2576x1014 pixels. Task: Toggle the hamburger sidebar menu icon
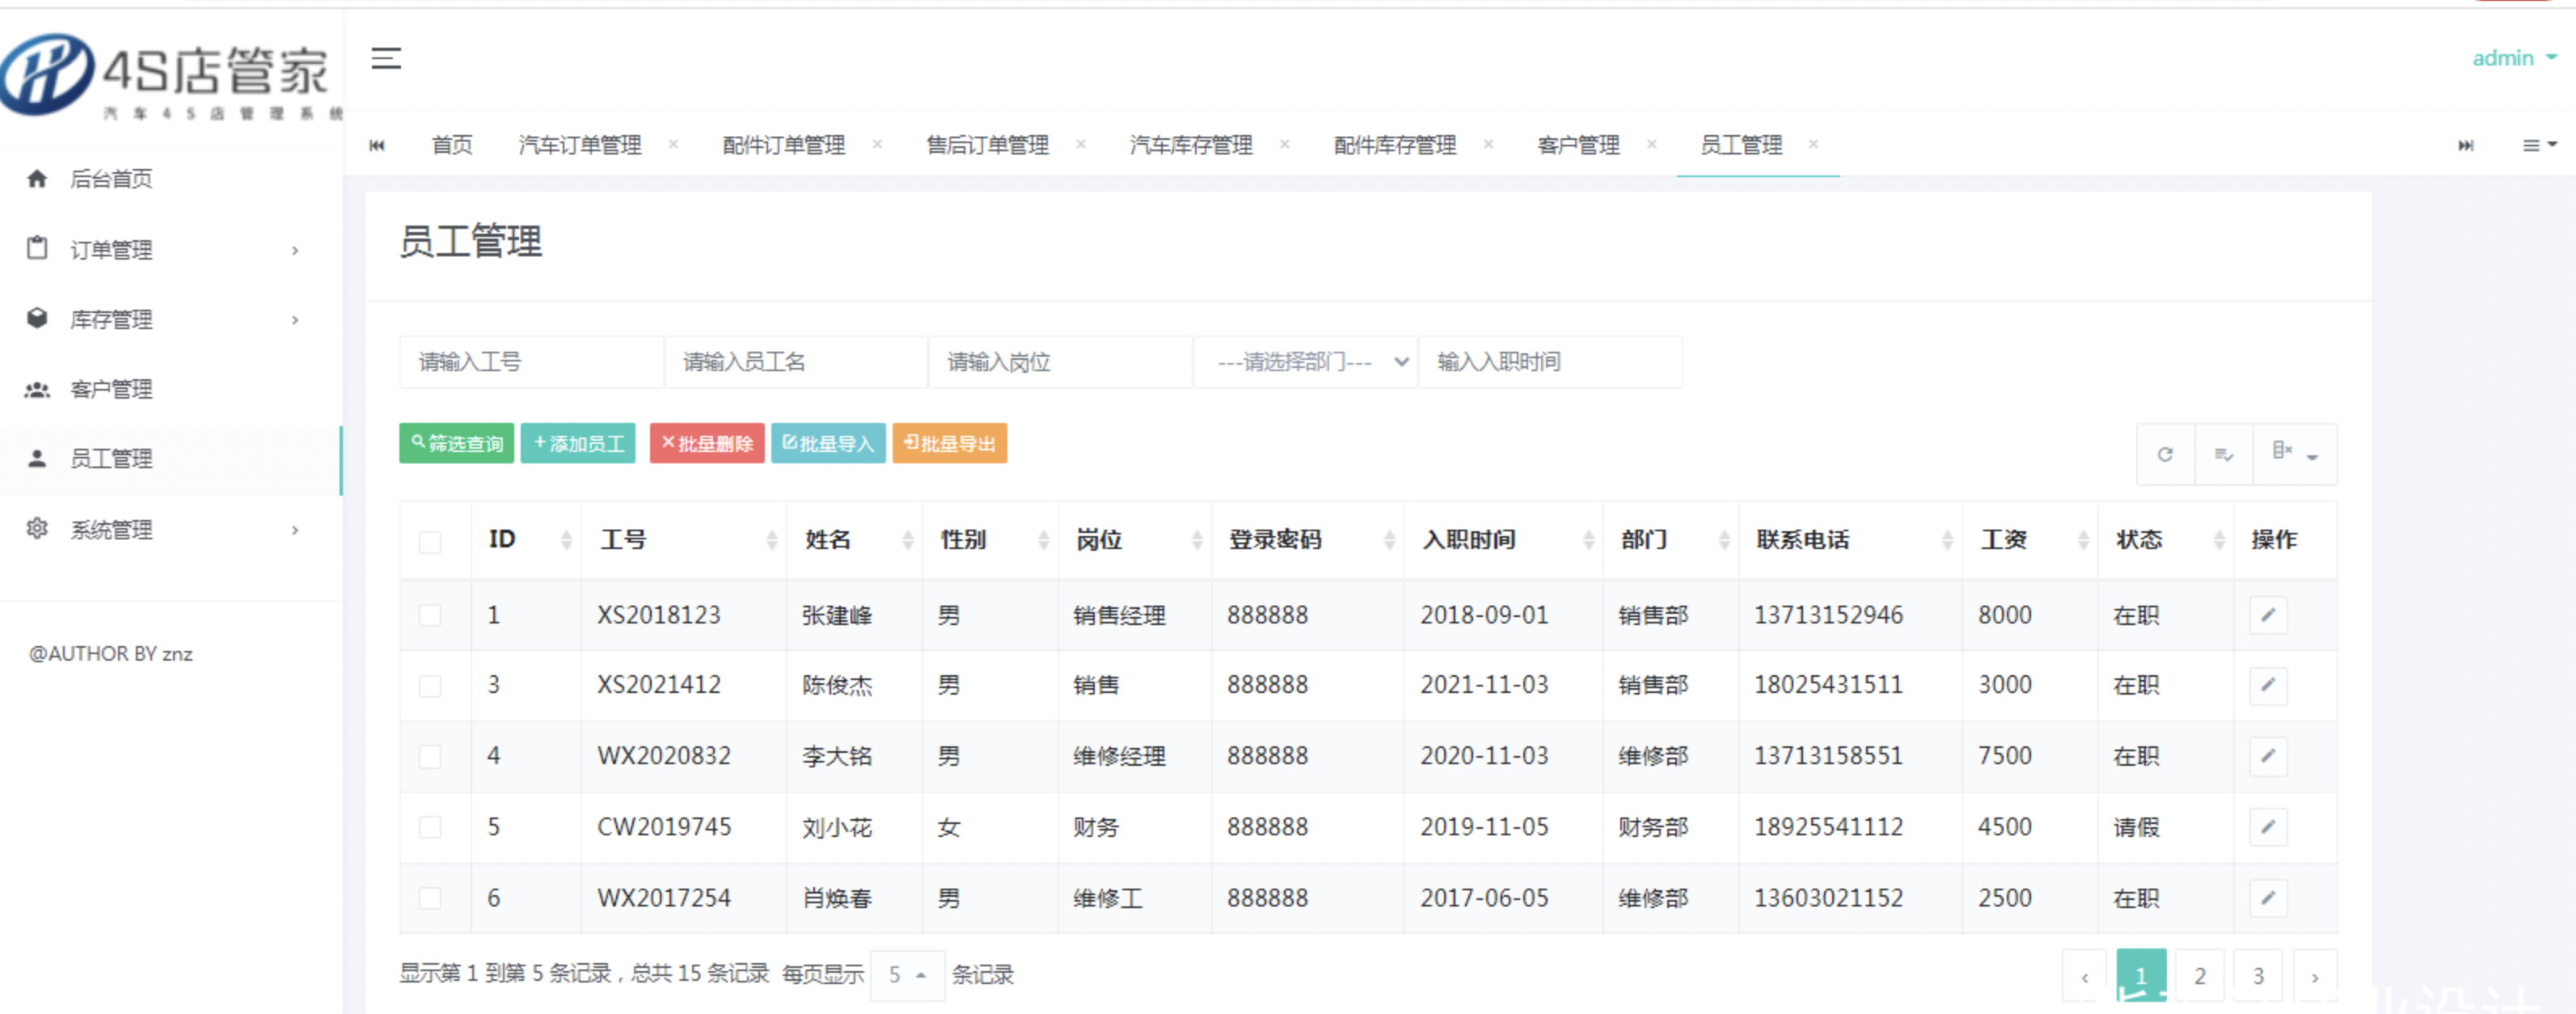[x=386, y=58]
